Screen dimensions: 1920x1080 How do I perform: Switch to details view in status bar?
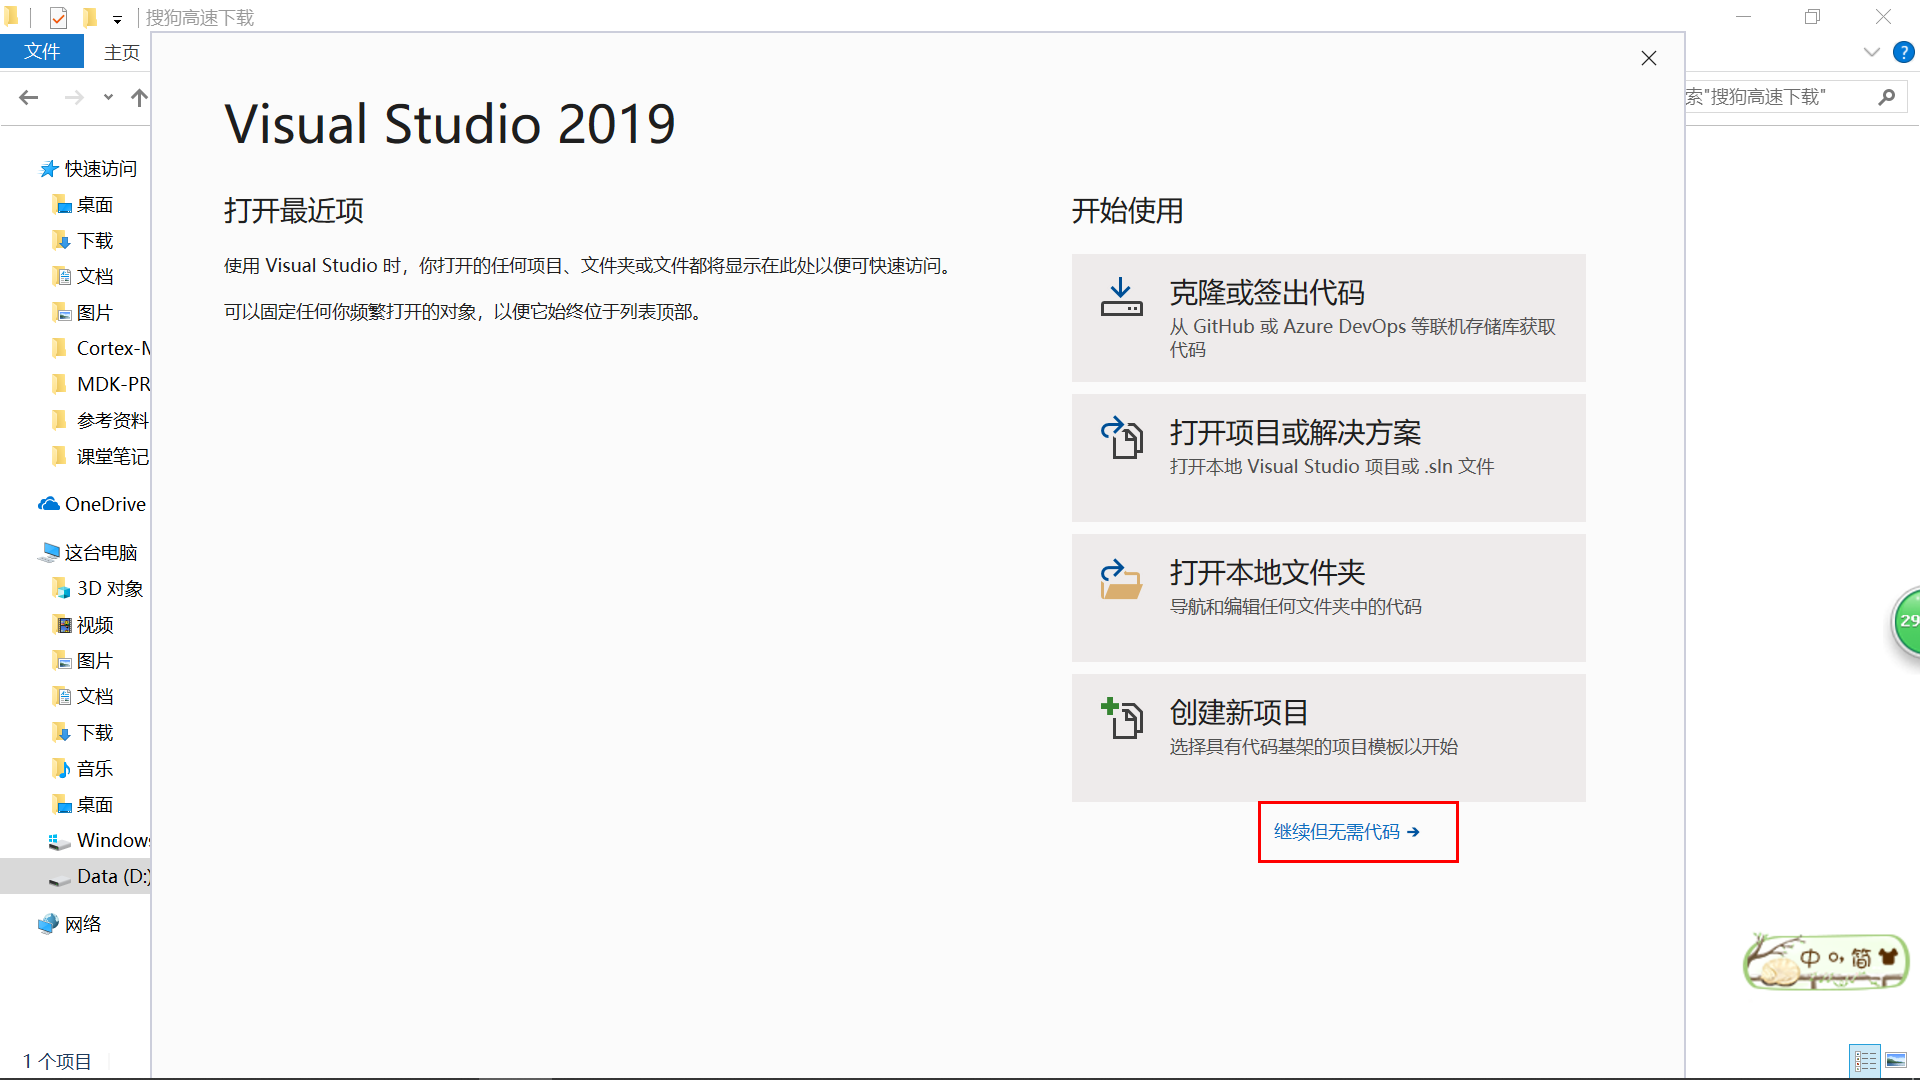[x=1865, y=1061]
